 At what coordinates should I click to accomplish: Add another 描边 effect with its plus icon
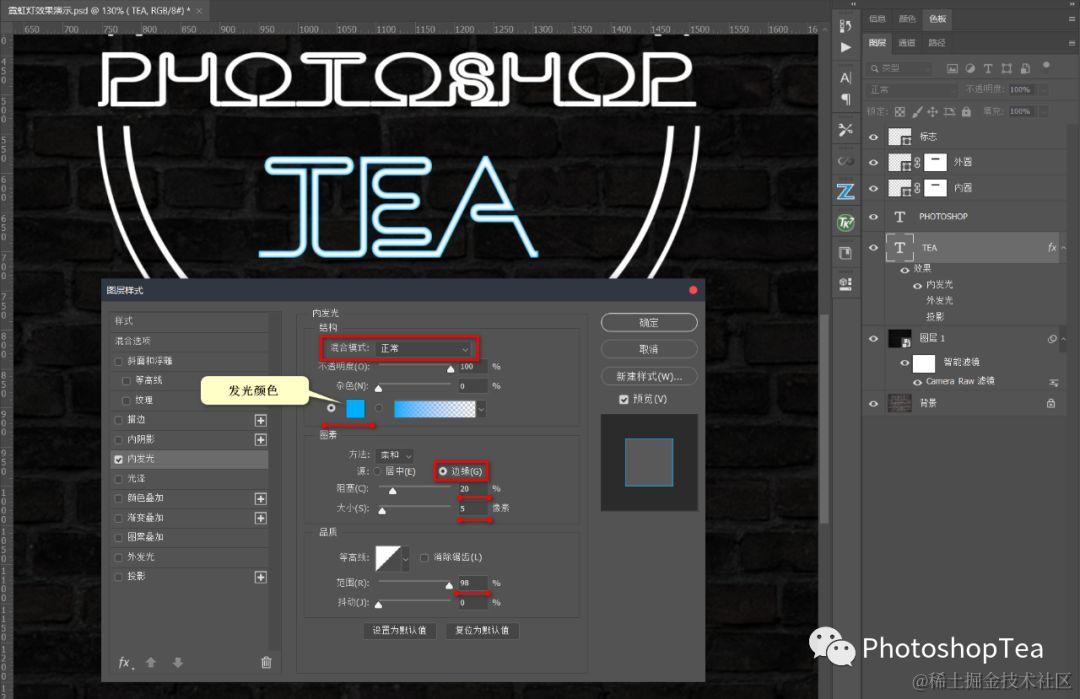tap(260, 420)
